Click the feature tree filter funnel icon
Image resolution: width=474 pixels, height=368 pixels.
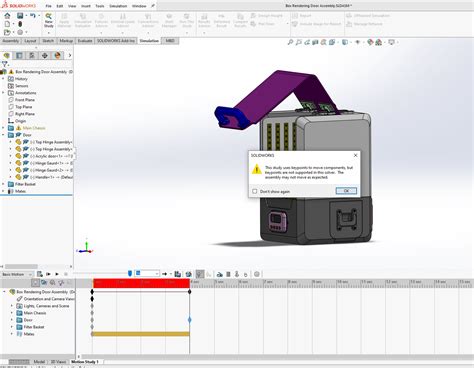click(5, 64)
